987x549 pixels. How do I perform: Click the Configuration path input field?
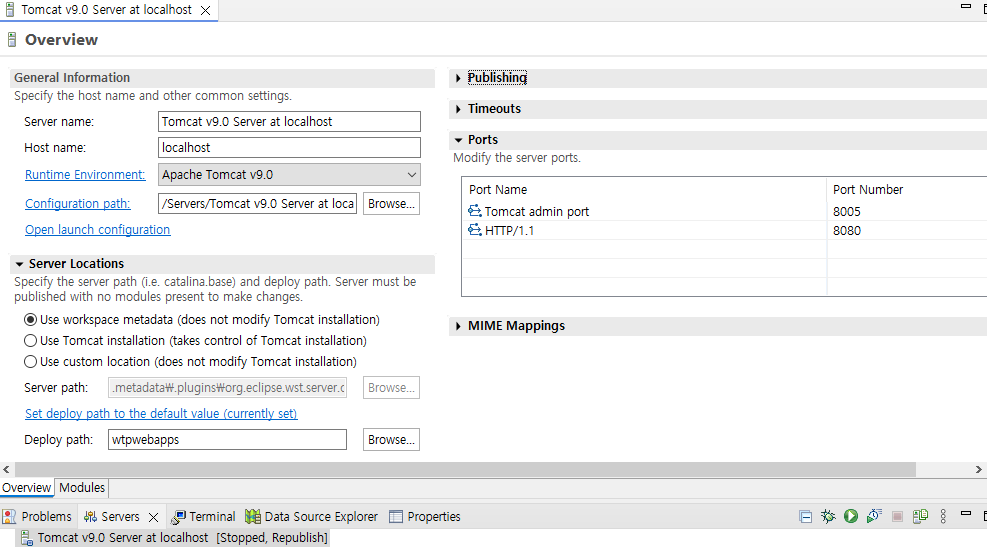pyautogui.click(x=257, y=204)
